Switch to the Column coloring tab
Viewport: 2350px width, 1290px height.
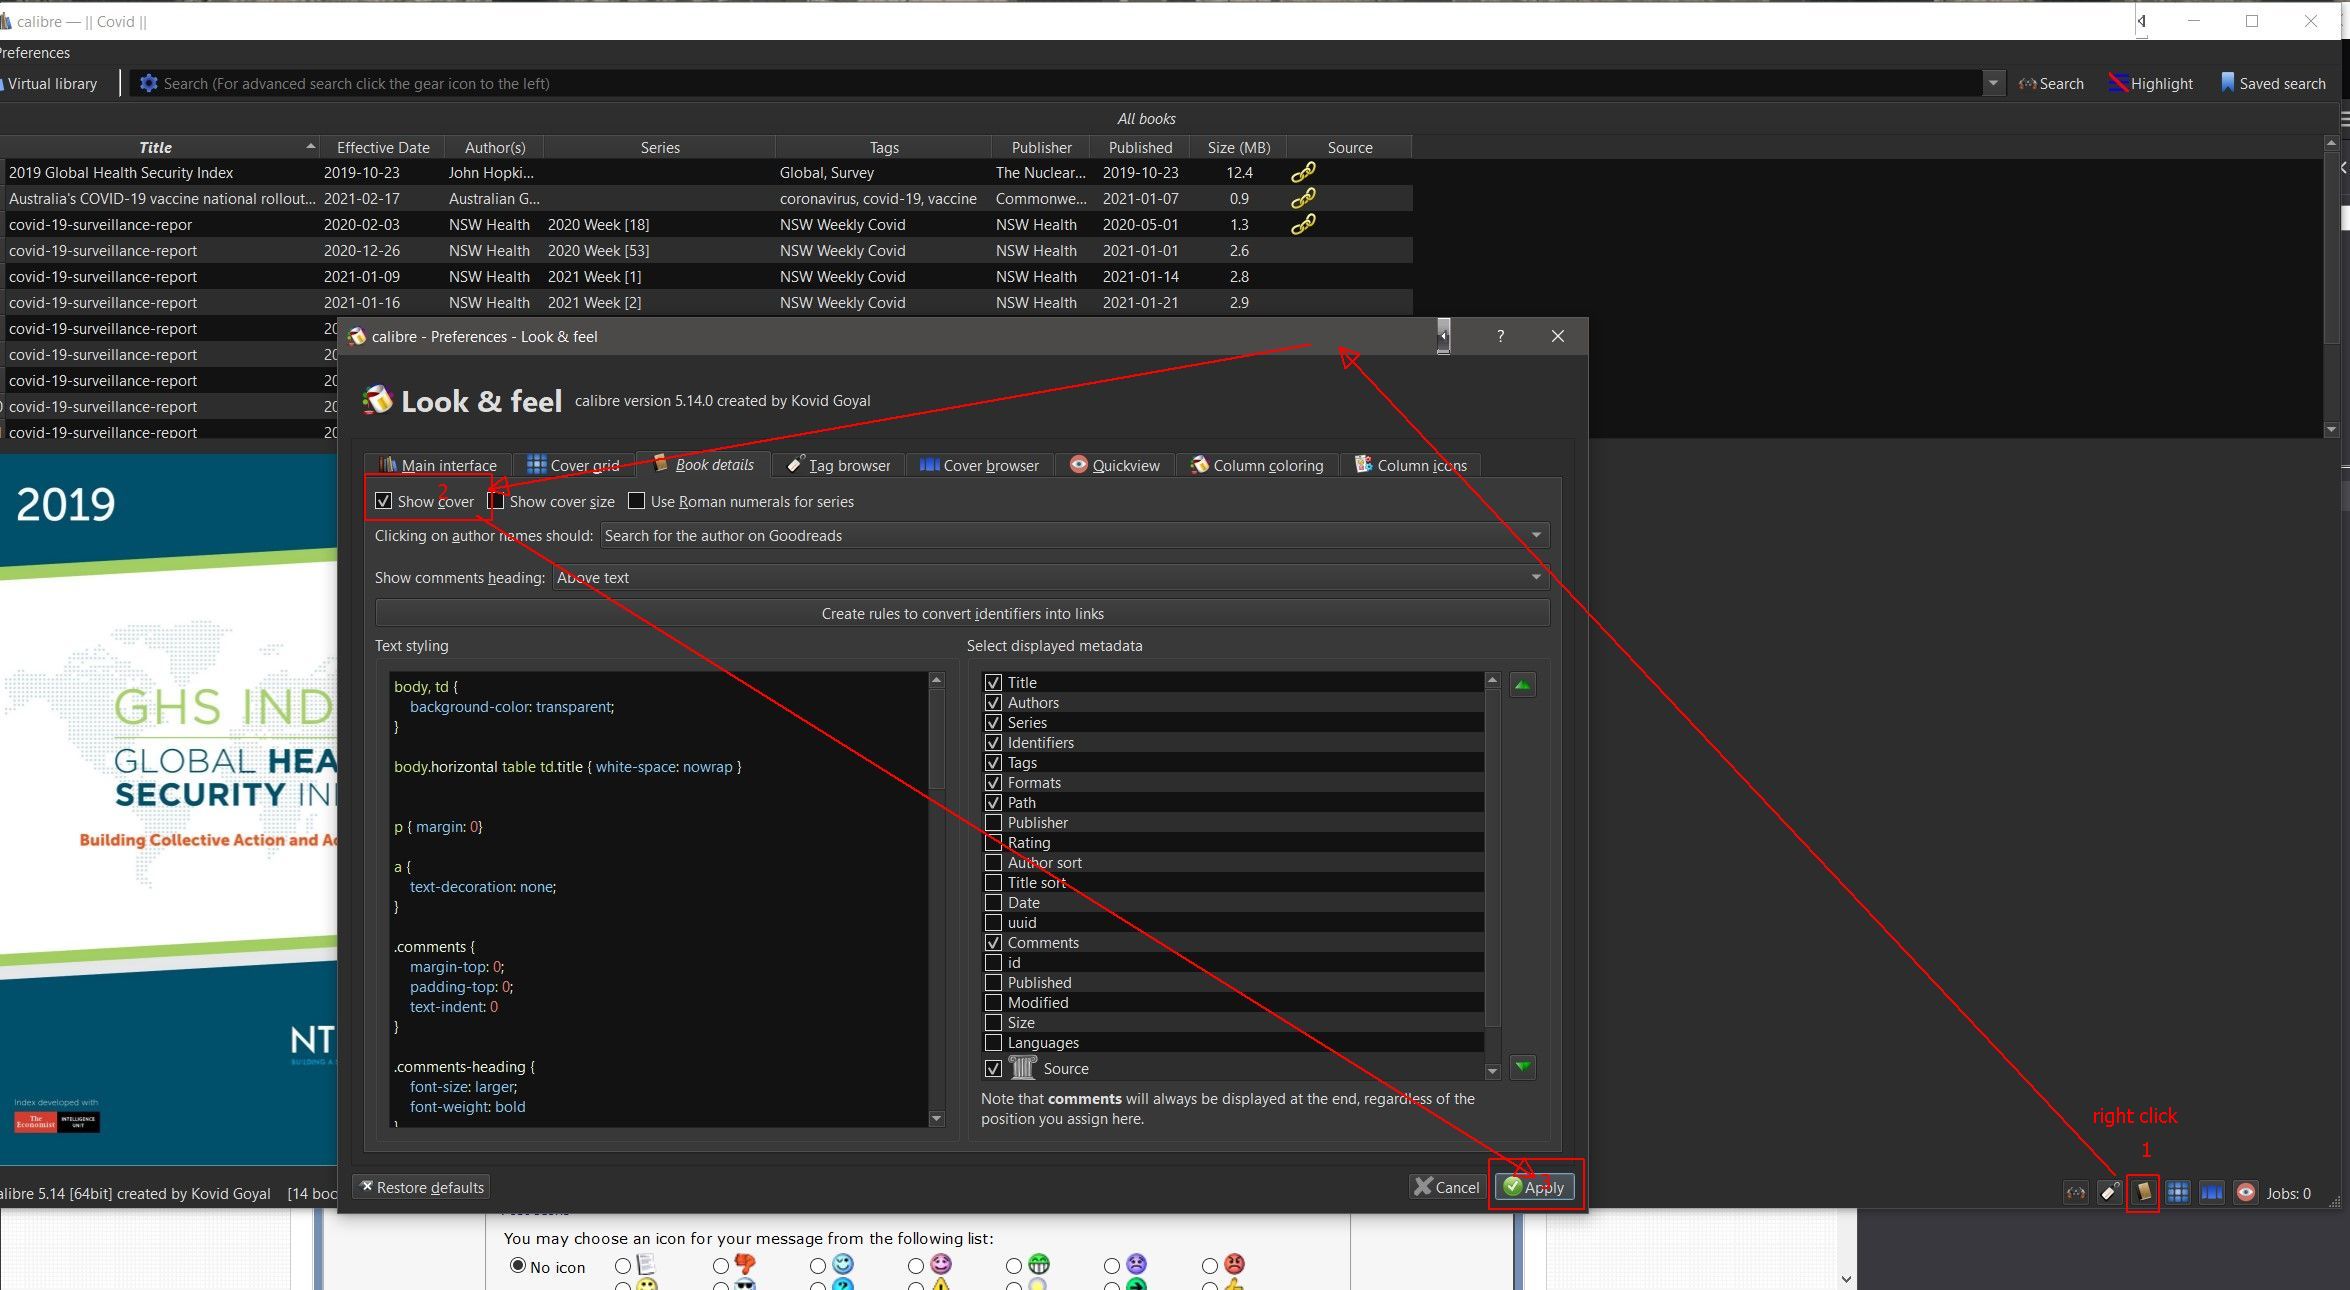pos(1257,465)
